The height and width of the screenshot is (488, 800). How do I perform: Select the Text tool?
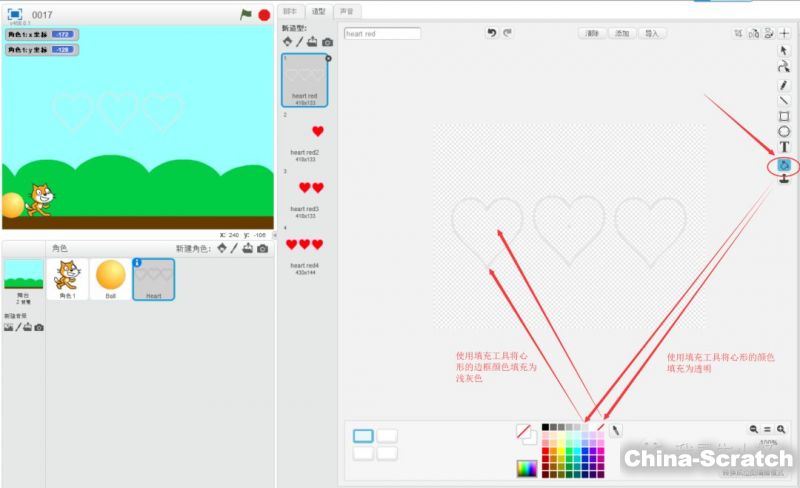coord(784,147)
